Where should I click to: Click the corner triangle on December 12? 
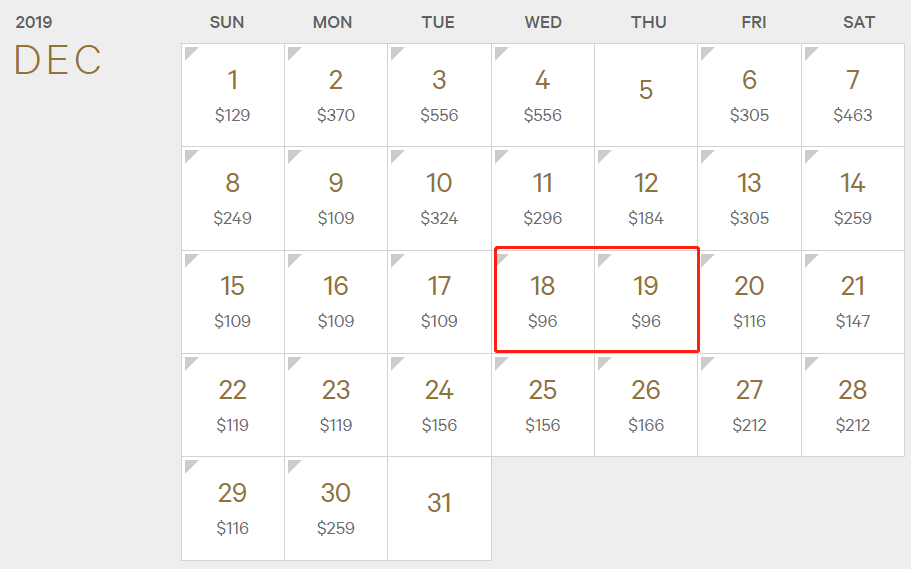pos(603,155)
